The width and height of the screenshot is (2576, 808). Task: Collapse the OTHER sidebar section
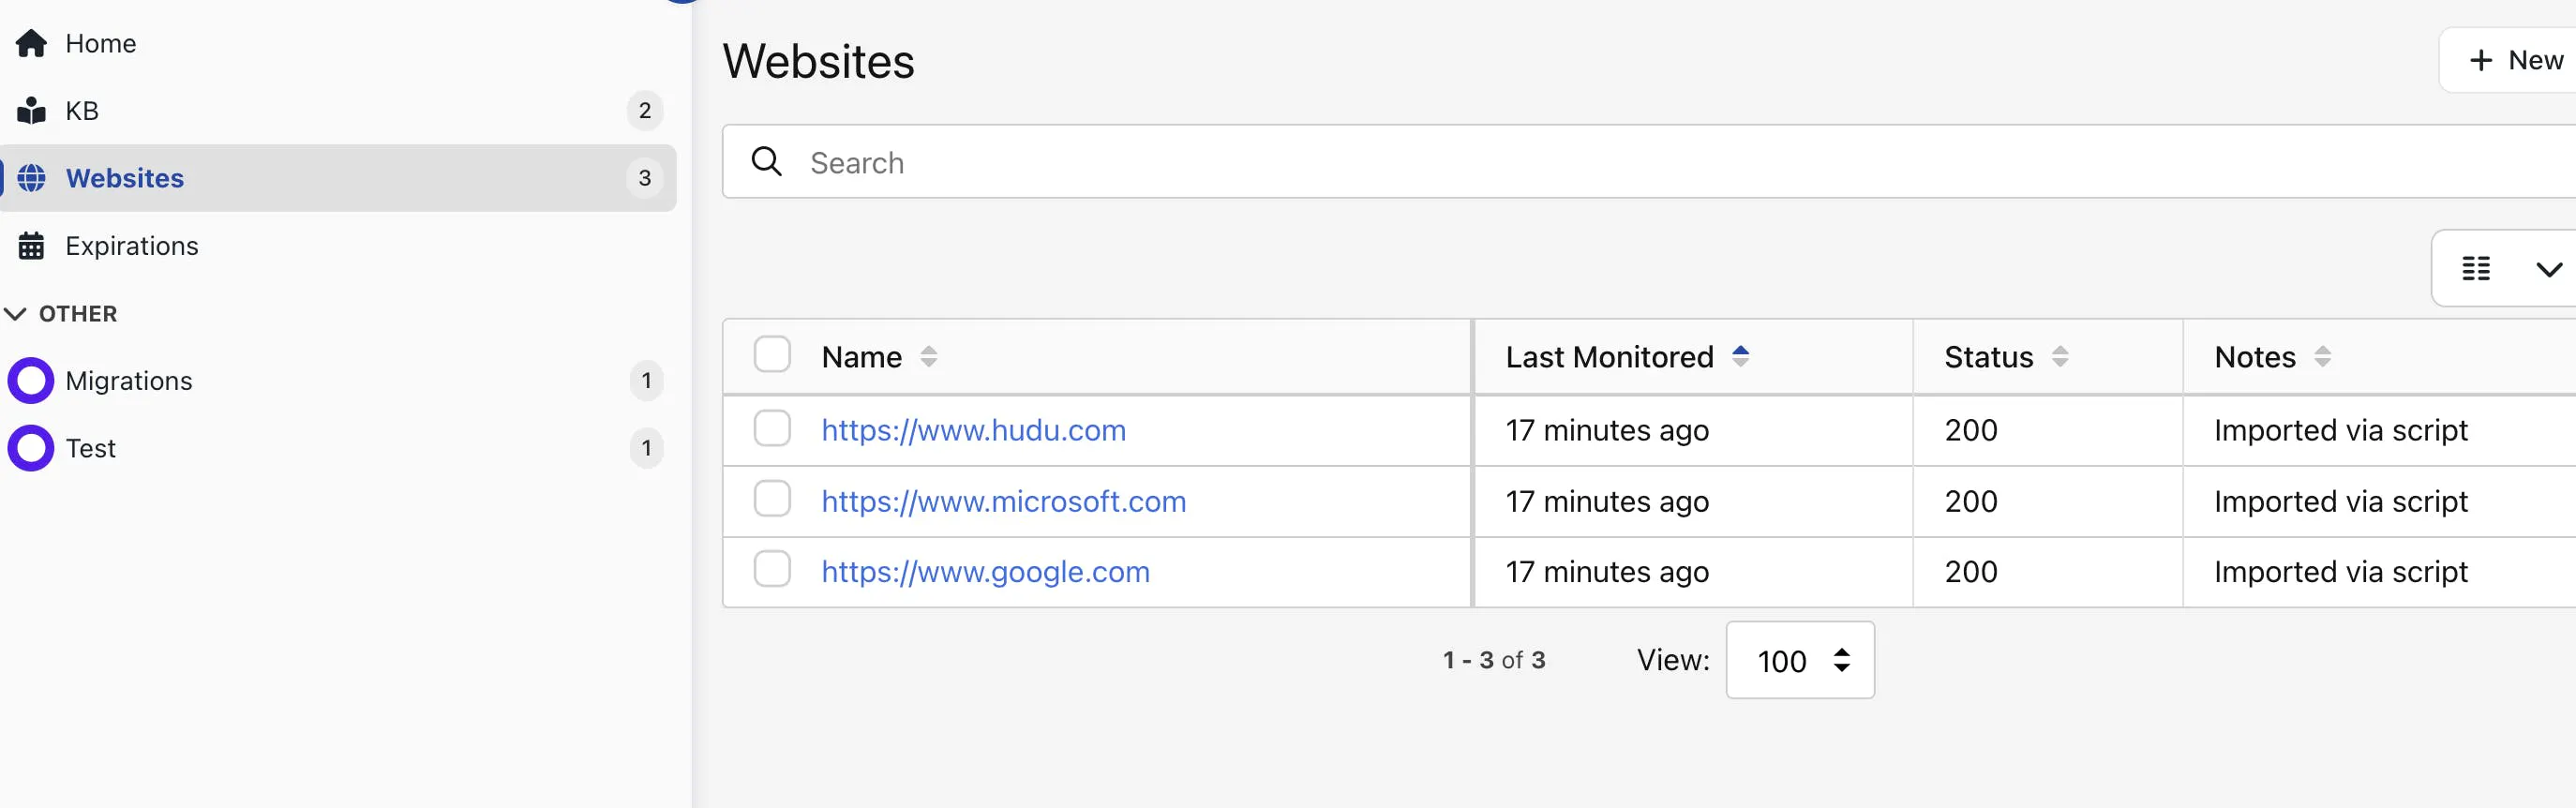point(16,314)
